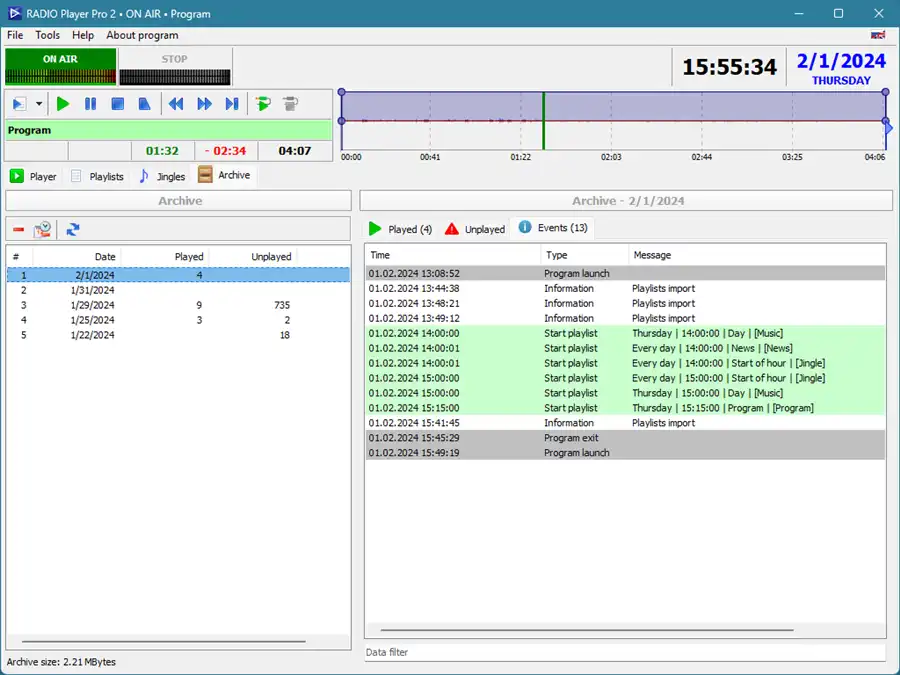Sort by the Unplayed column header in archive list
Viewport: 900px width, 675px height.
point(253,257)
